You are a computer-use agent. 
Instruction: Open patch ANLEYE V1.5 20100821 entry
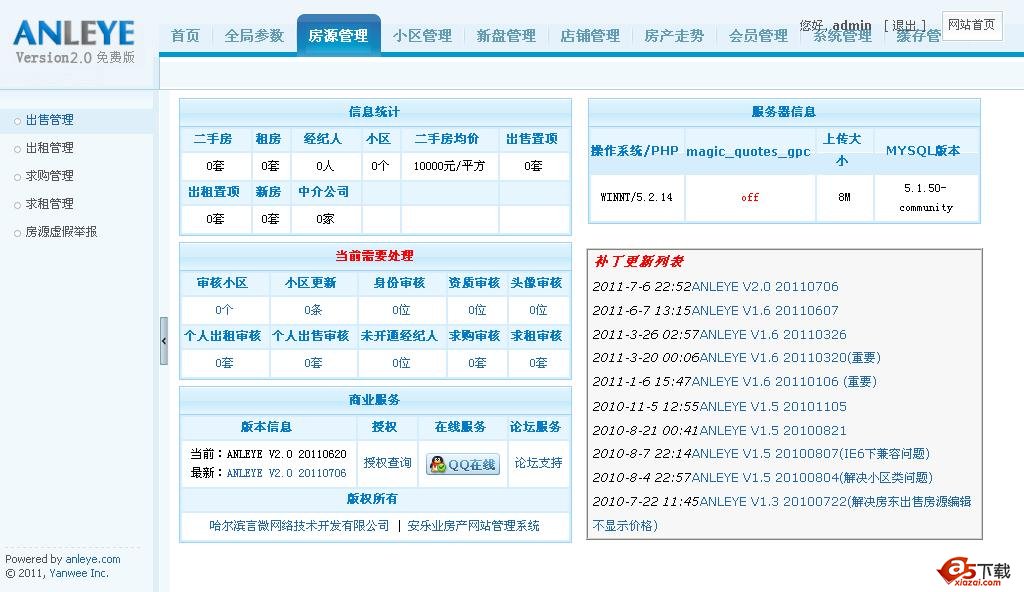pyautogui.click(x=773, y=431)
